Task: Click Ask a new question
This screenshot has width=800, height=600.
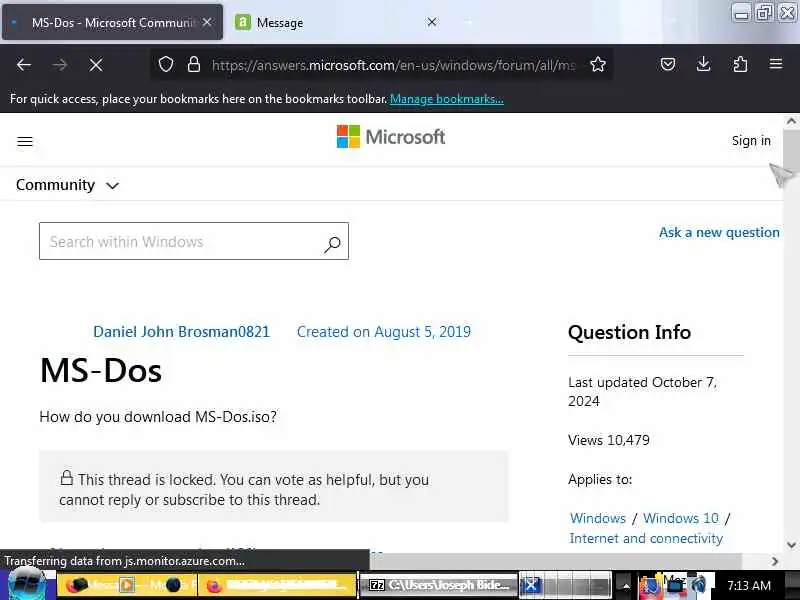Action: [719, 233]
